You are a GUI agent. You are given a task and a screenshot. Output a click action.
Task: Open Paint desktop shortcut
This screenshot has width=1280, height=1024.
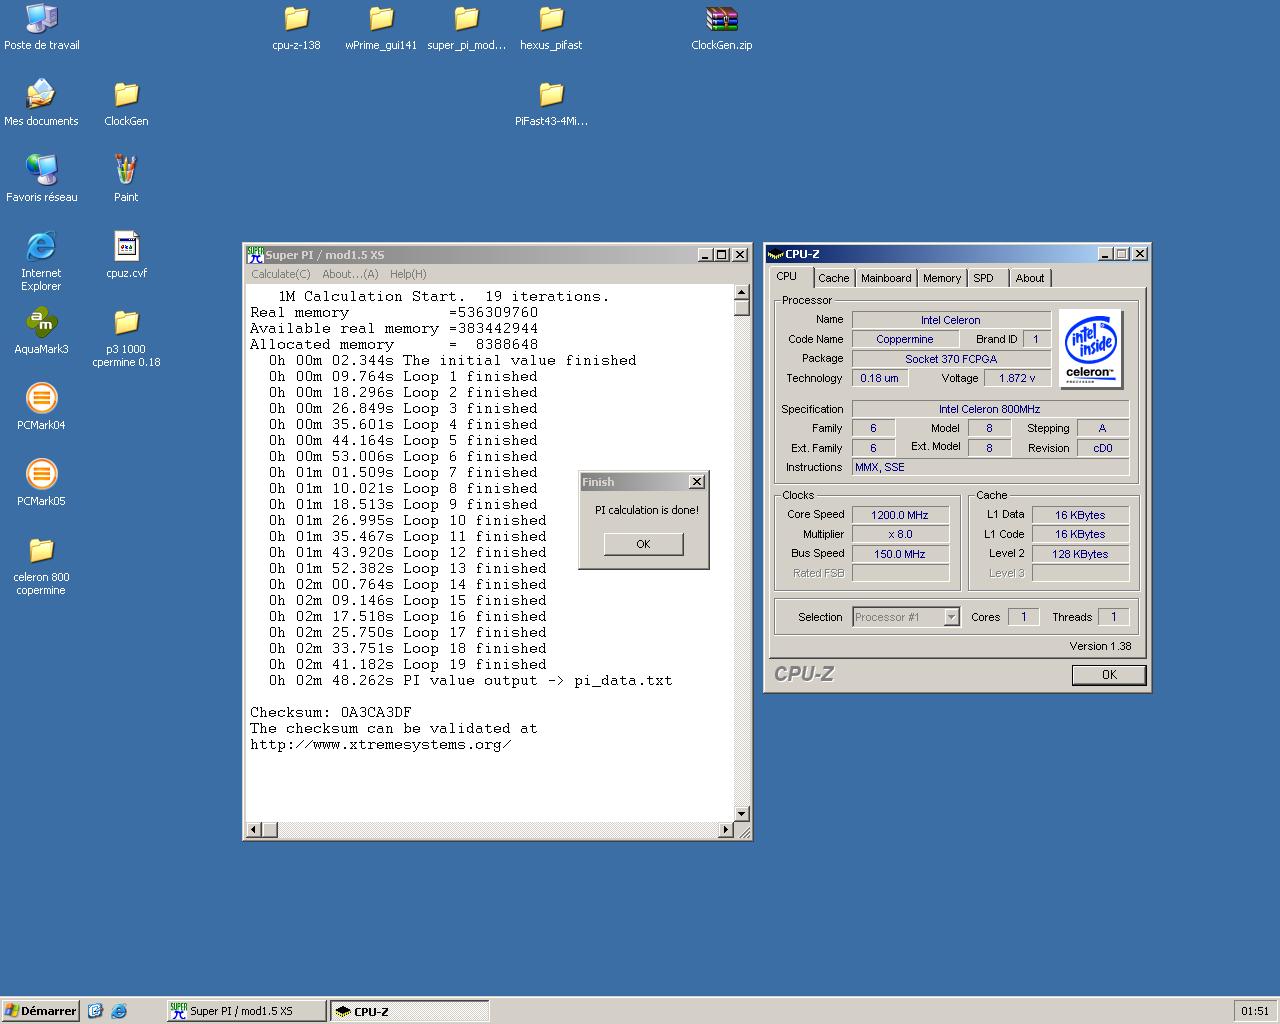pos(126,179)
